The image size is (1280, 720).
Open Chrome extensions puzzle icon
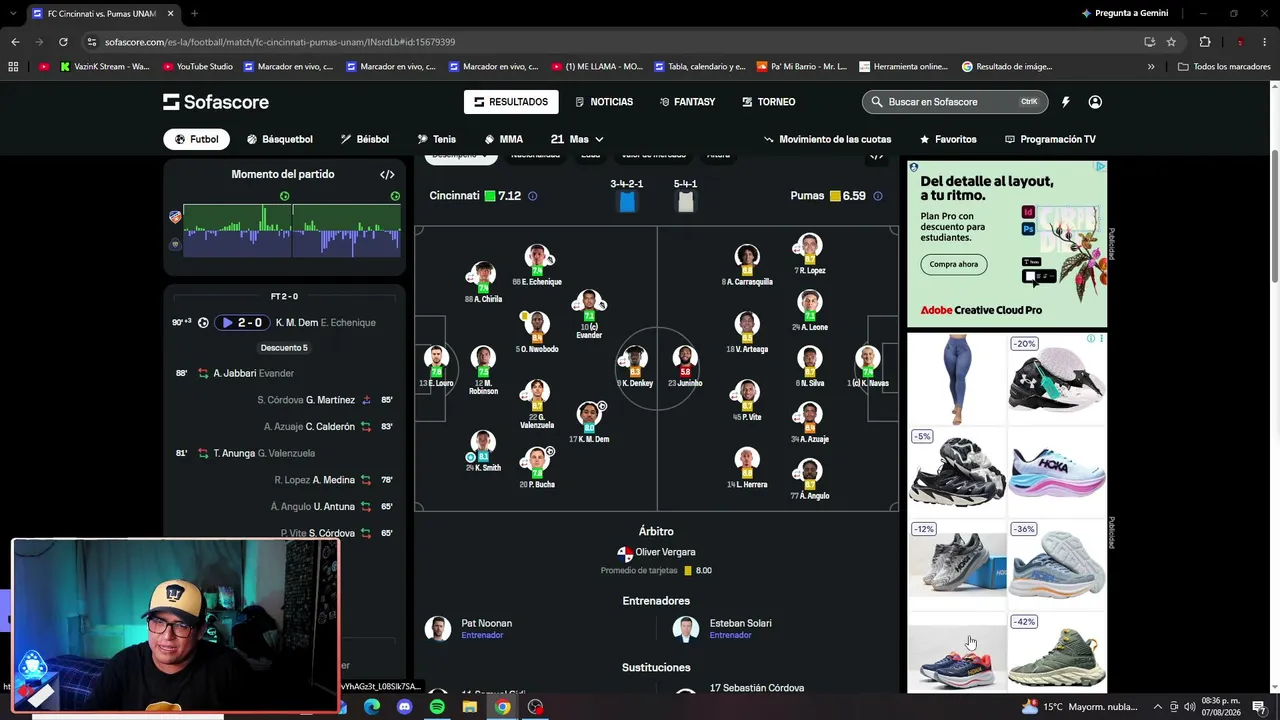[1205, 42]
